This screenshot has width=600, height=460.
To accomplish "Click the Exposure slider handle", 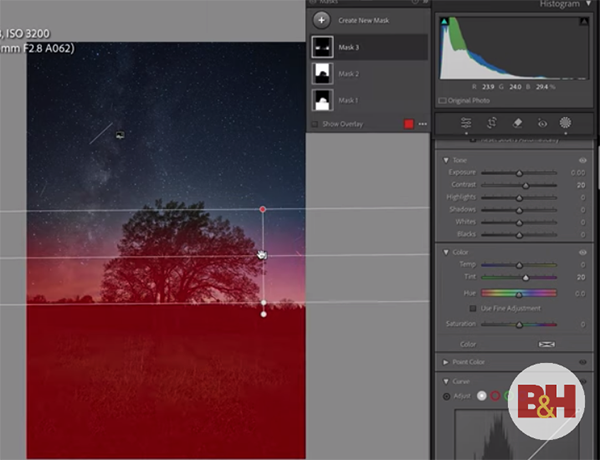I will coord(519,173).
